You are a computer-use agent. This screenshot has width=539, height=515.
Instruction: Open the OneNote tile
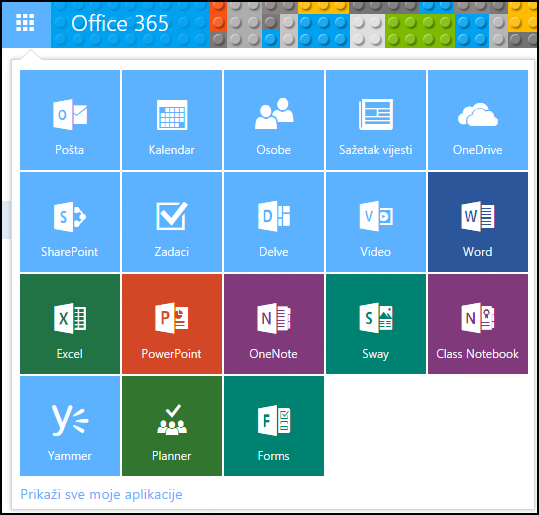(x=274, y=324)
